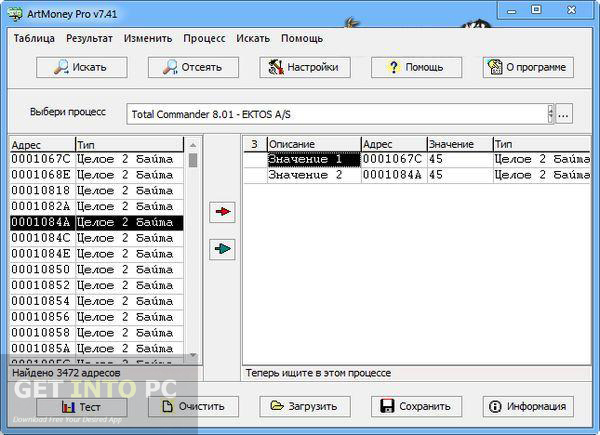
Task: Open the Таблица menu
Action: 34,38
